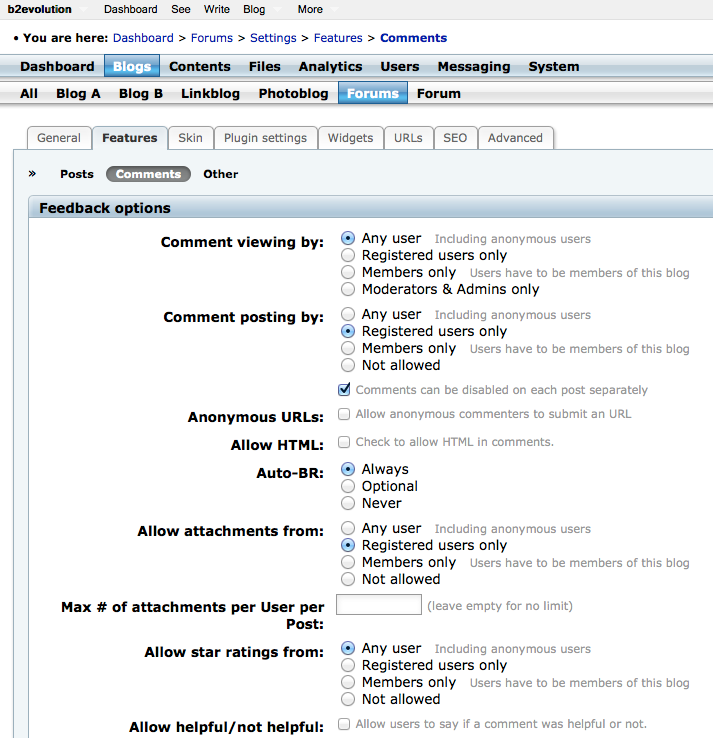
Task: Allow star ratings from Any user
Action: 348,648
